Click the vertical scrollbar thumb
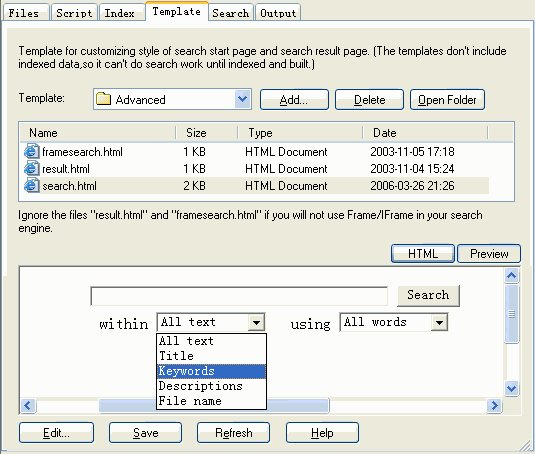The image size is (535, 454). click(x=511, y=314)
